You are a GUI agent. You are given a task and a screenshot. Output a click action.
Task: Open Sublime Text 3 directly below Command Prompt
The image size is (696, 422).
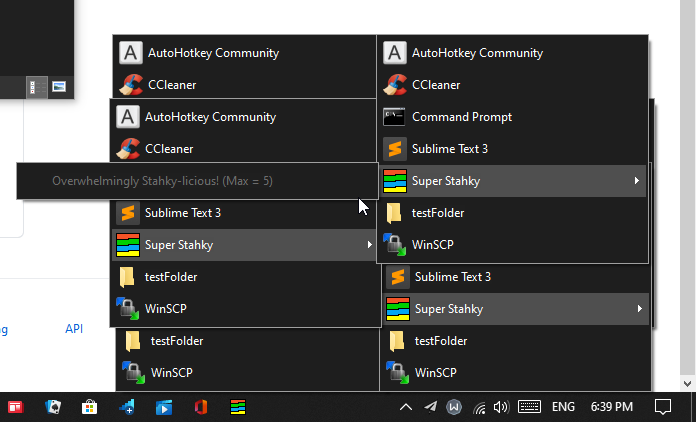click(513, 149)
